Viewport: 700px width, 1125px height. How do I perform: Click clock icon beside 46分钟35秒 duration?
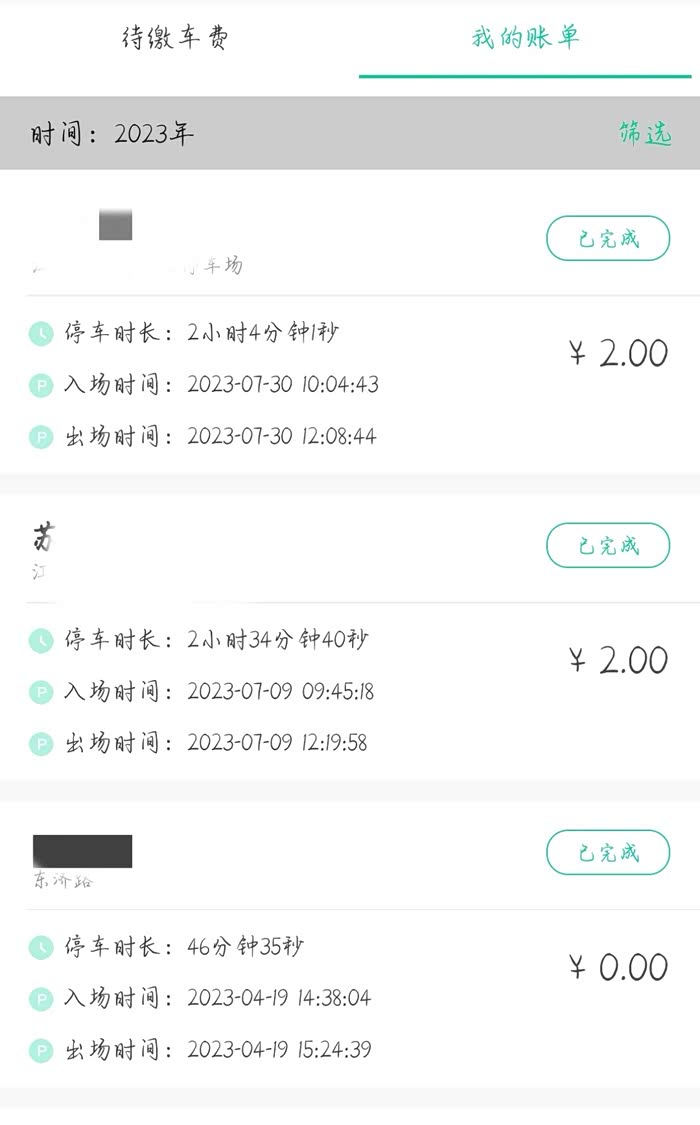coord(40,947)
